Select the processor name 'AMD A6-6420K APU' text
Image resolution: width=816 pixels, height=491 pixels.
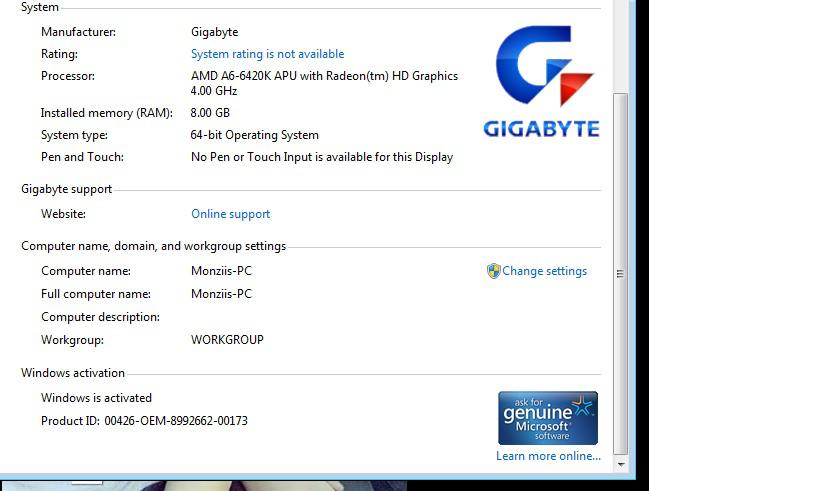(244, 76)
